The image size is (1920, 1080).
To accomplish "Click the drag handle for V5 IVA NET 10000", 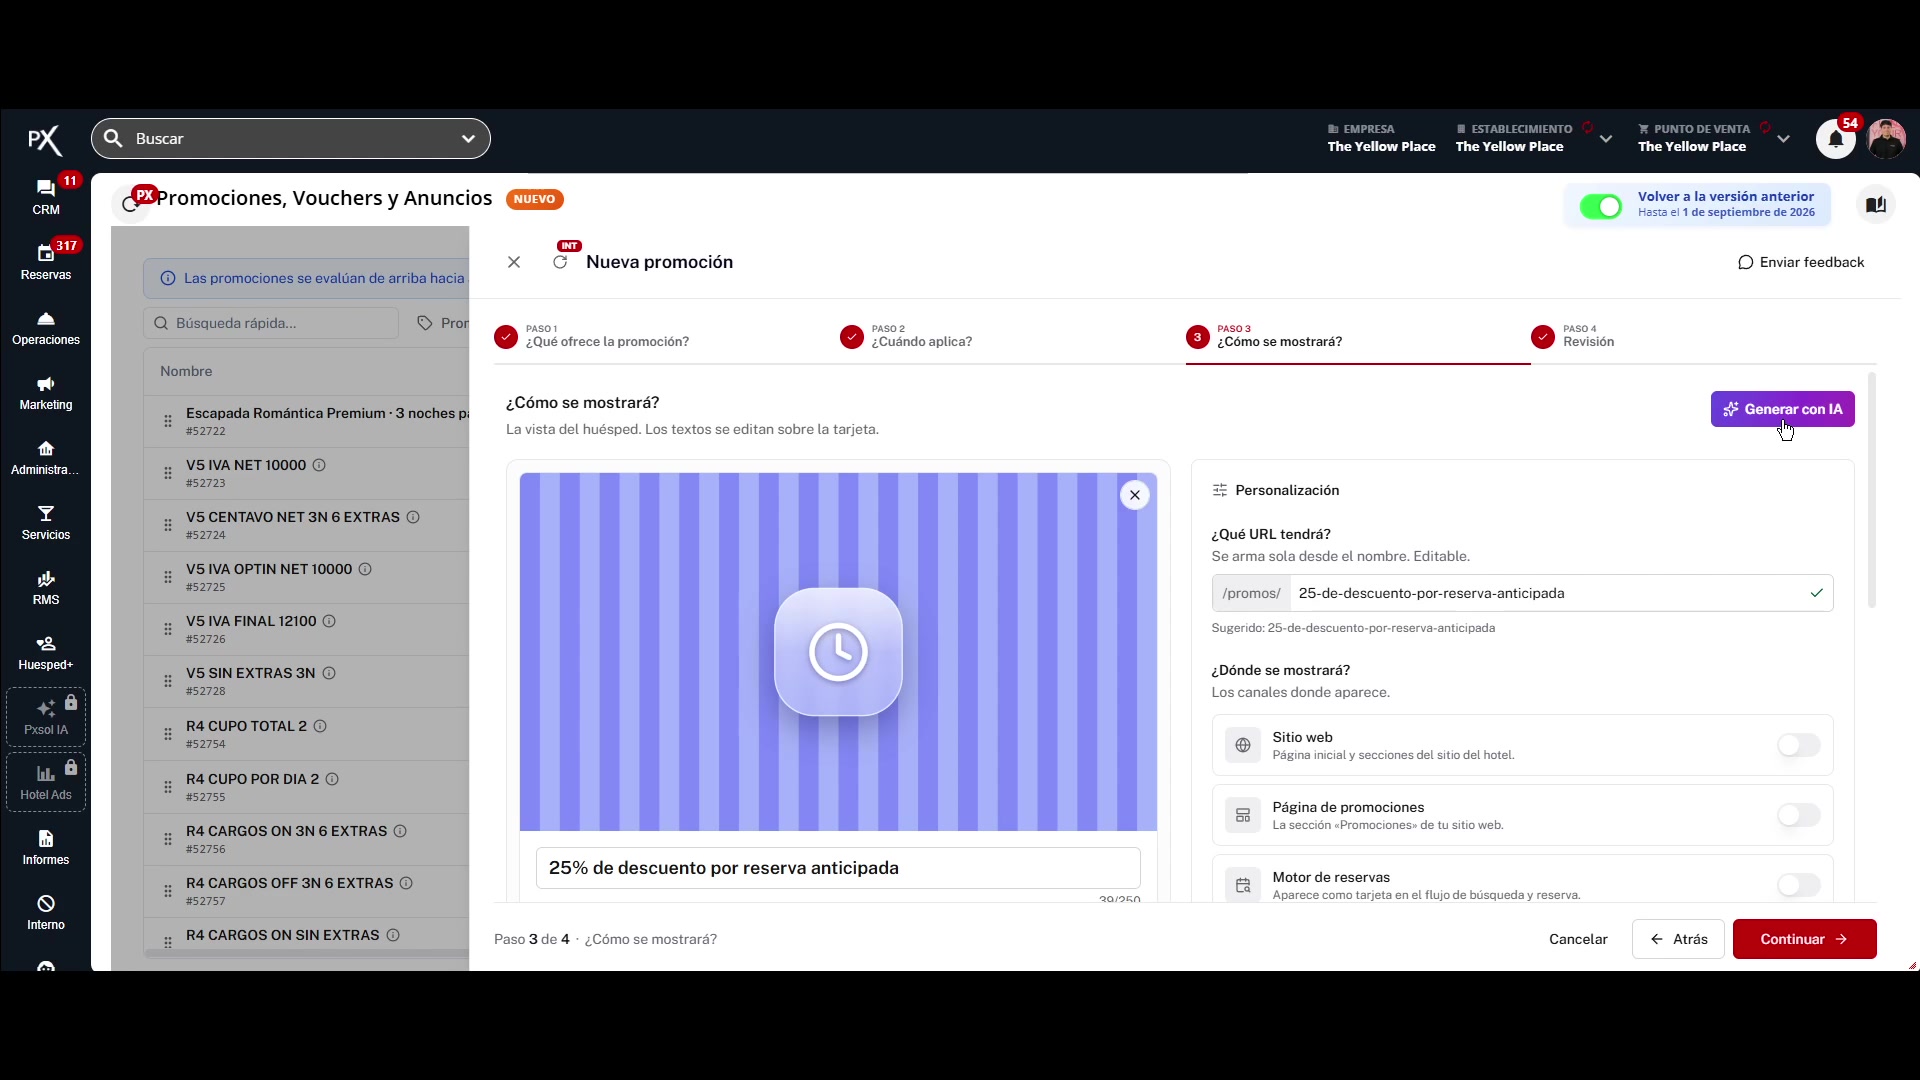I will (168, 473).
